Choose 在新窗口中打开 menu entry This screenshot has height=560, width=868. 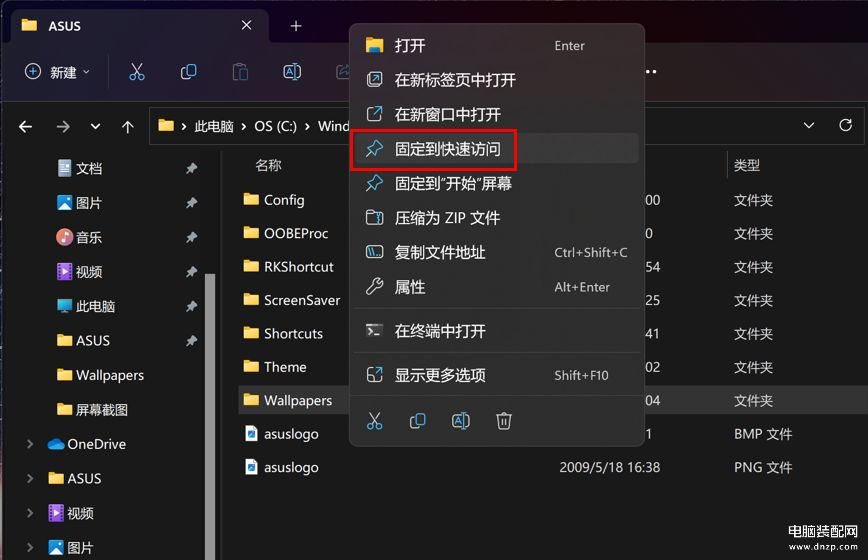pyautogui.click(x=497, y=115)
